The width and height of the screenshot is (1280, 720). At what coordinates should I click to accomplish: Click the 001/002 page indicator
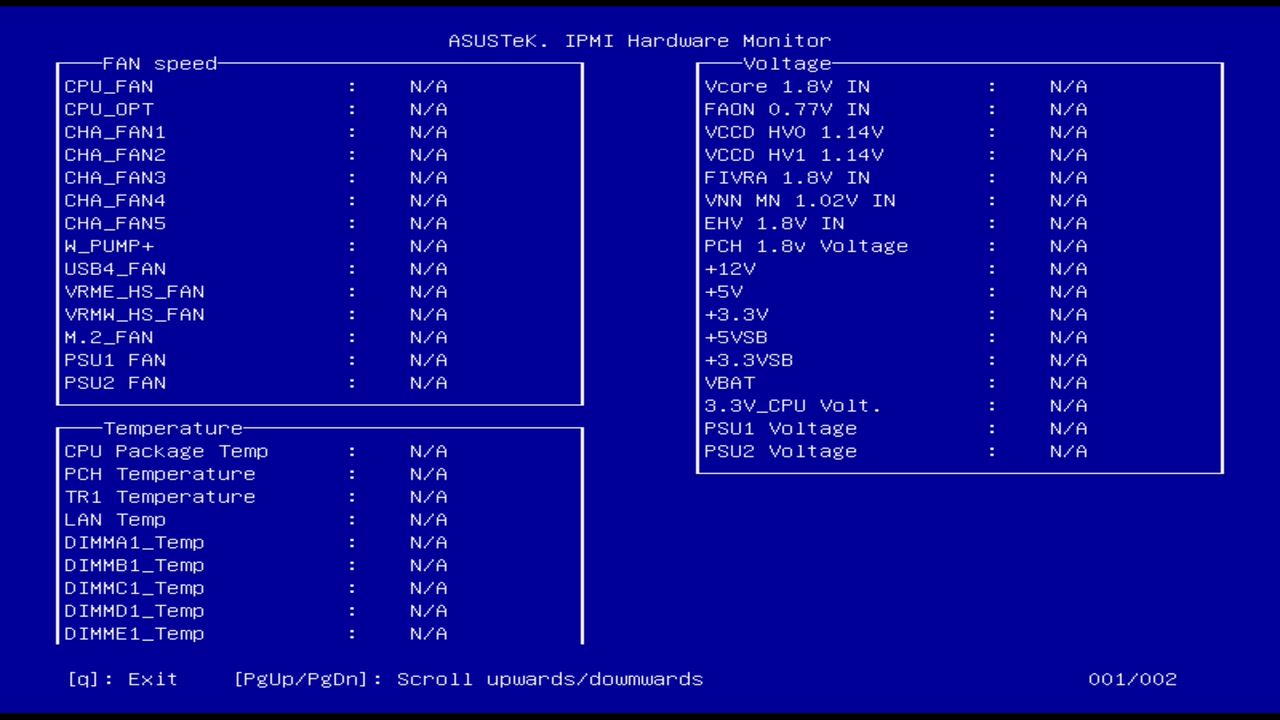pos(1132,679)
